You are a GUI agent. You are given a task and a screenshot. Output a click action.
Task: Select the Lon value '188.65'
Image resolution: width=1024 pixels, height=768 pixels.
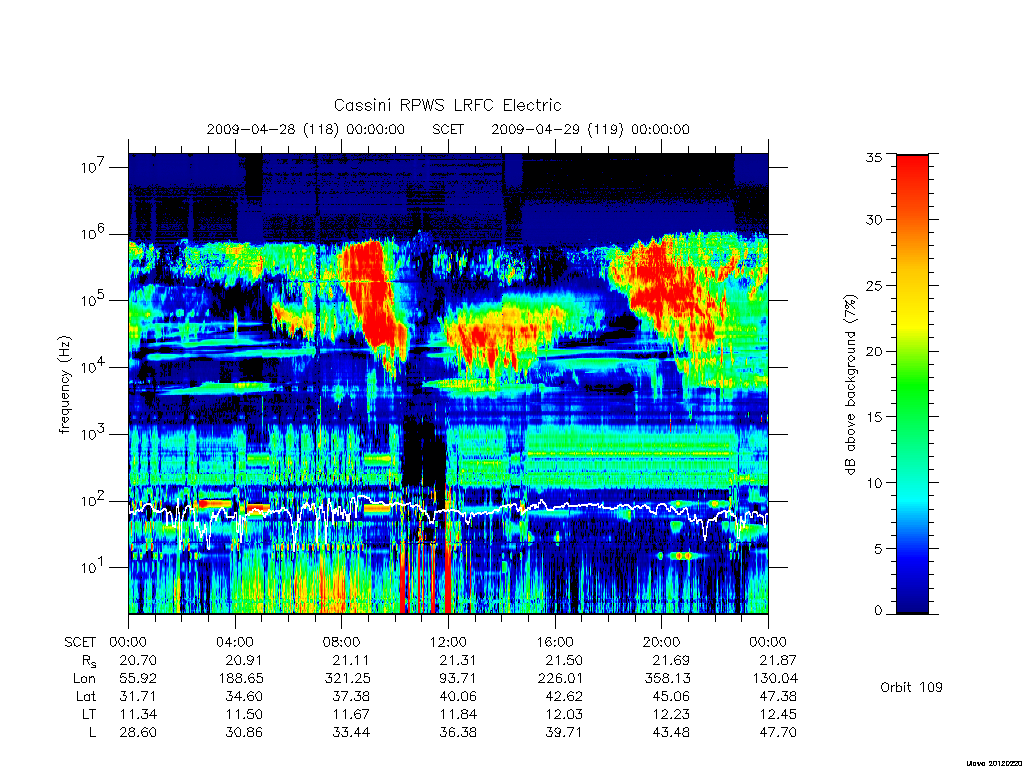coord(241,679)
